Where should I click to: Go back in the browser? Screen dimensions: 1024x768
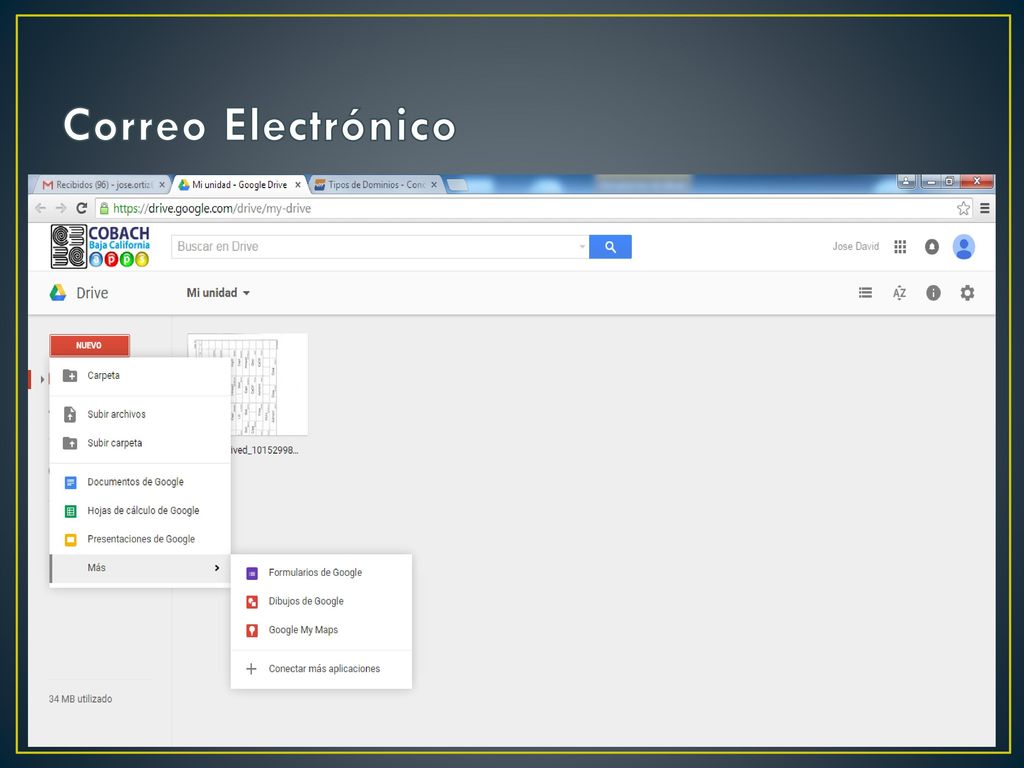pyautogui.click(x=40, y=208)
